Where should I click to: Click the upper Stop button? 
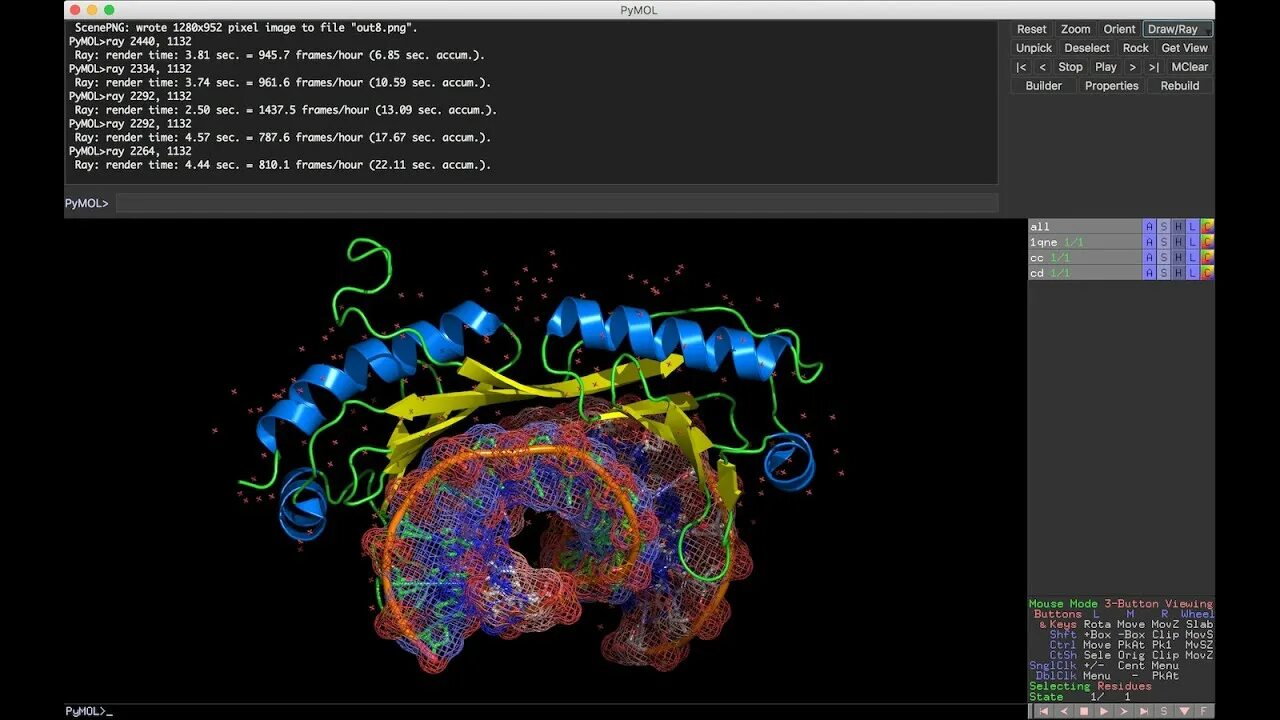tap(1070, 67)
